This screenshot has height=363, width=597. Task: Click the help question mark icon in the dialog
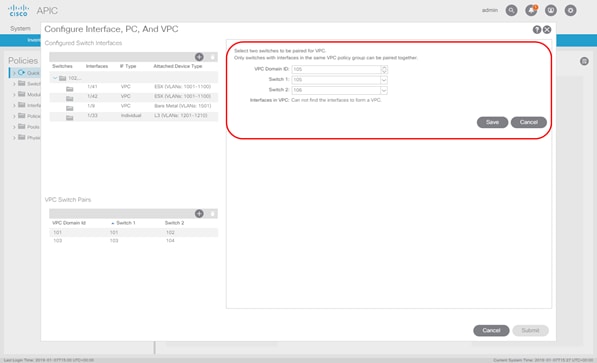point(537,30)
